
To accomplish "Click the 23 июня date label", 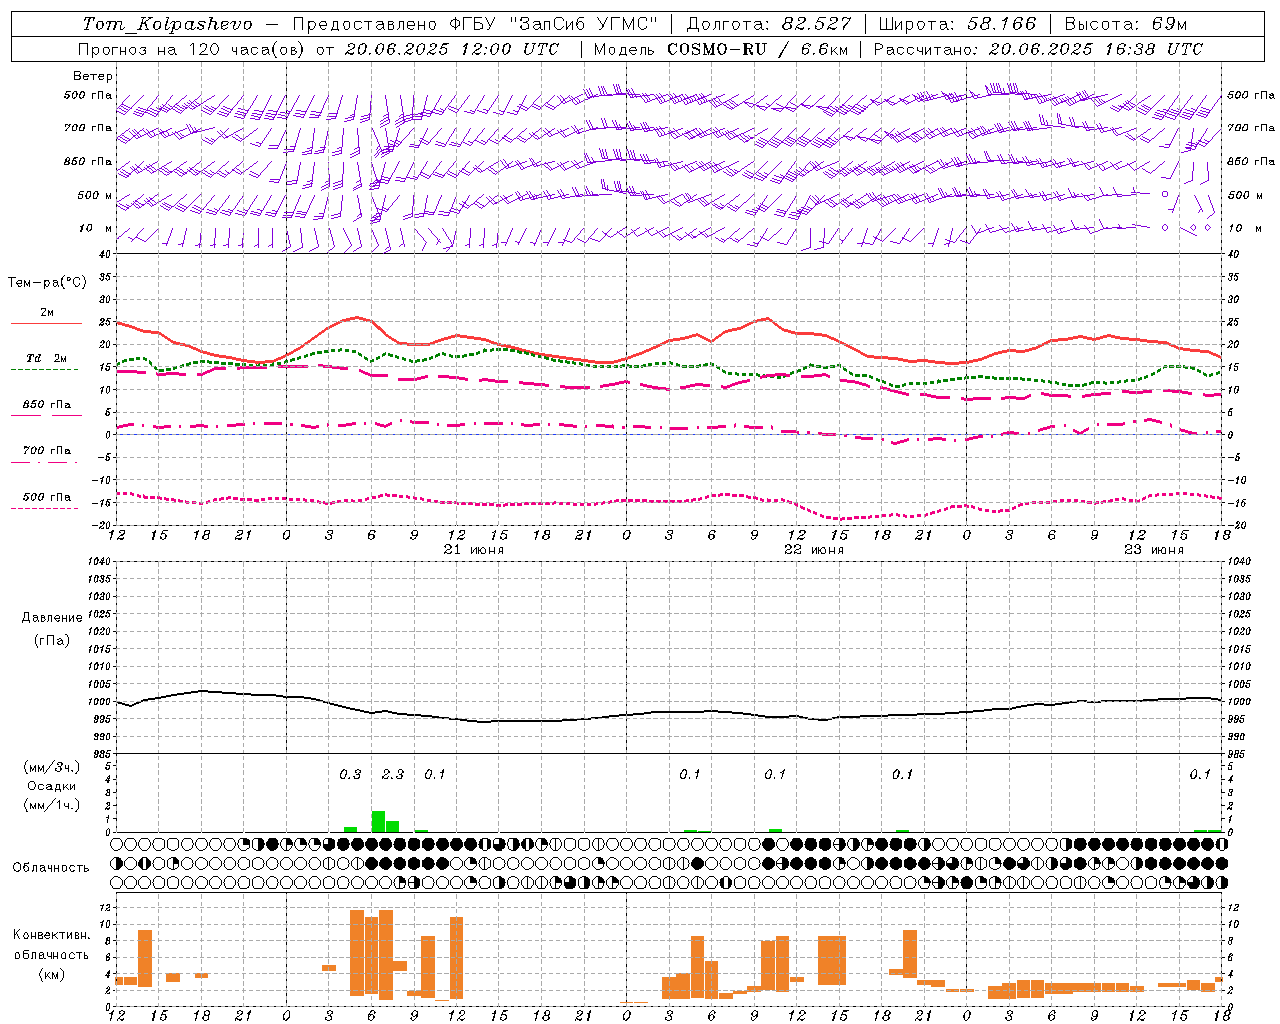I will click(1153, 550).
